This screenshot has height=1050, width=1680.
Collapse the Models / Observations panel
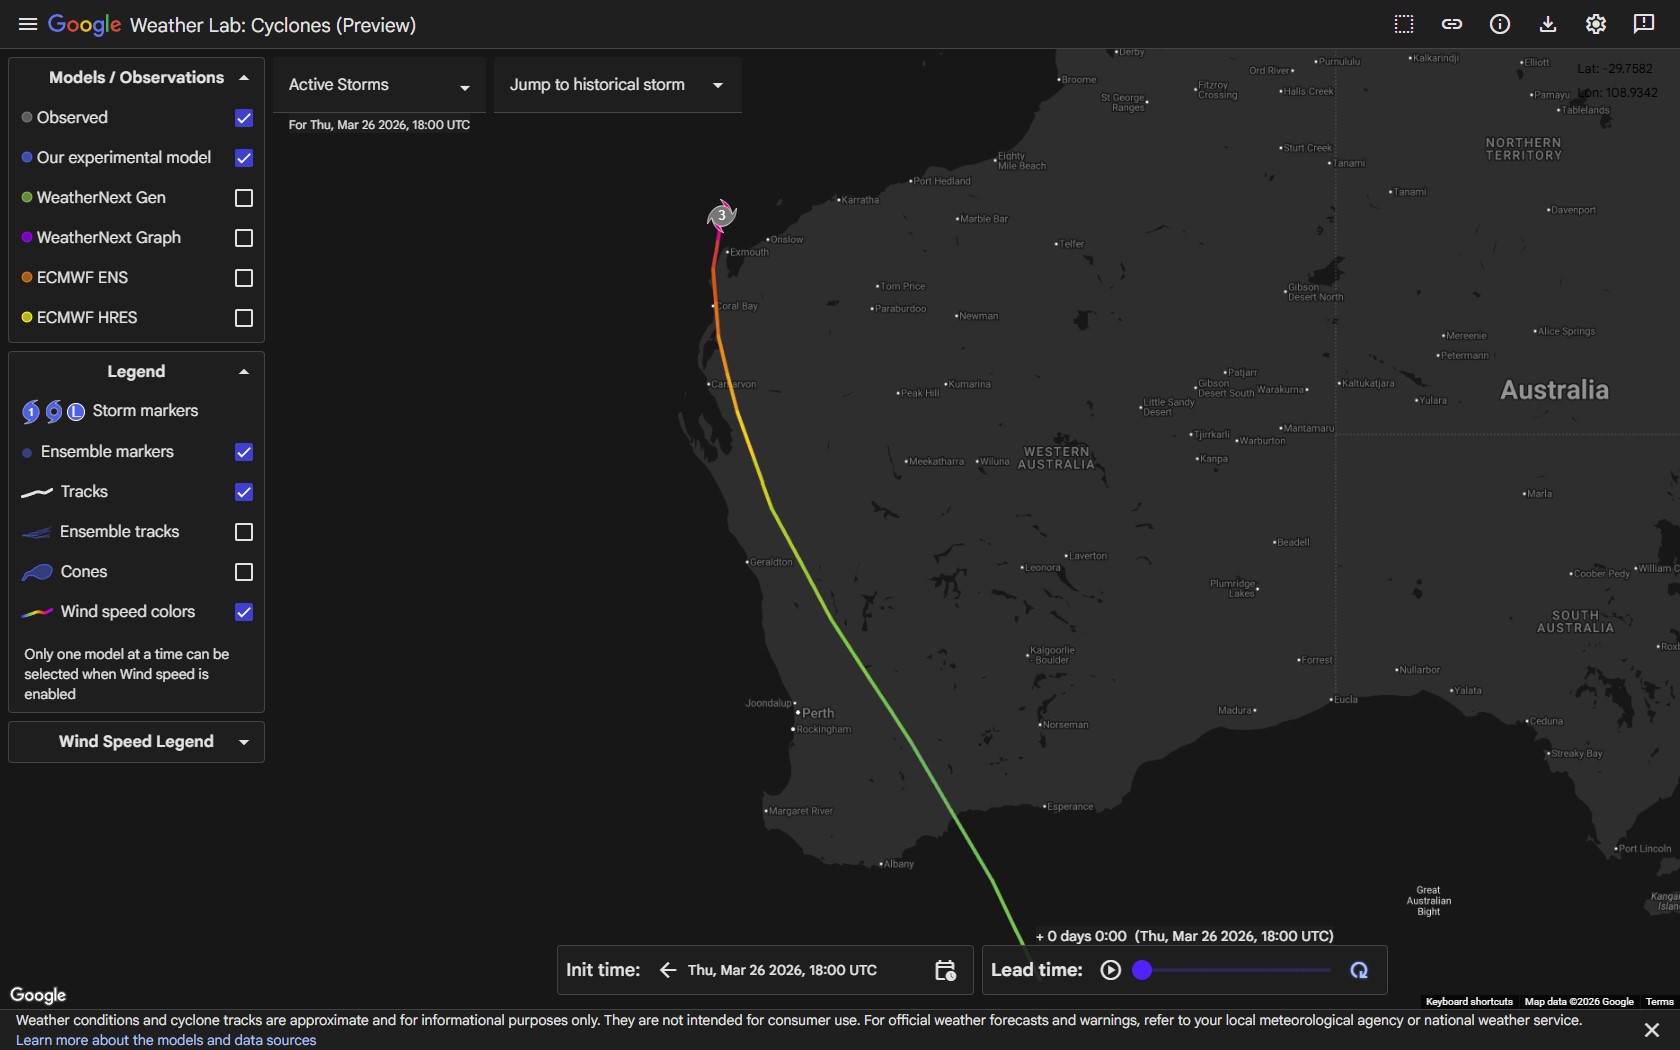[244, 78]
